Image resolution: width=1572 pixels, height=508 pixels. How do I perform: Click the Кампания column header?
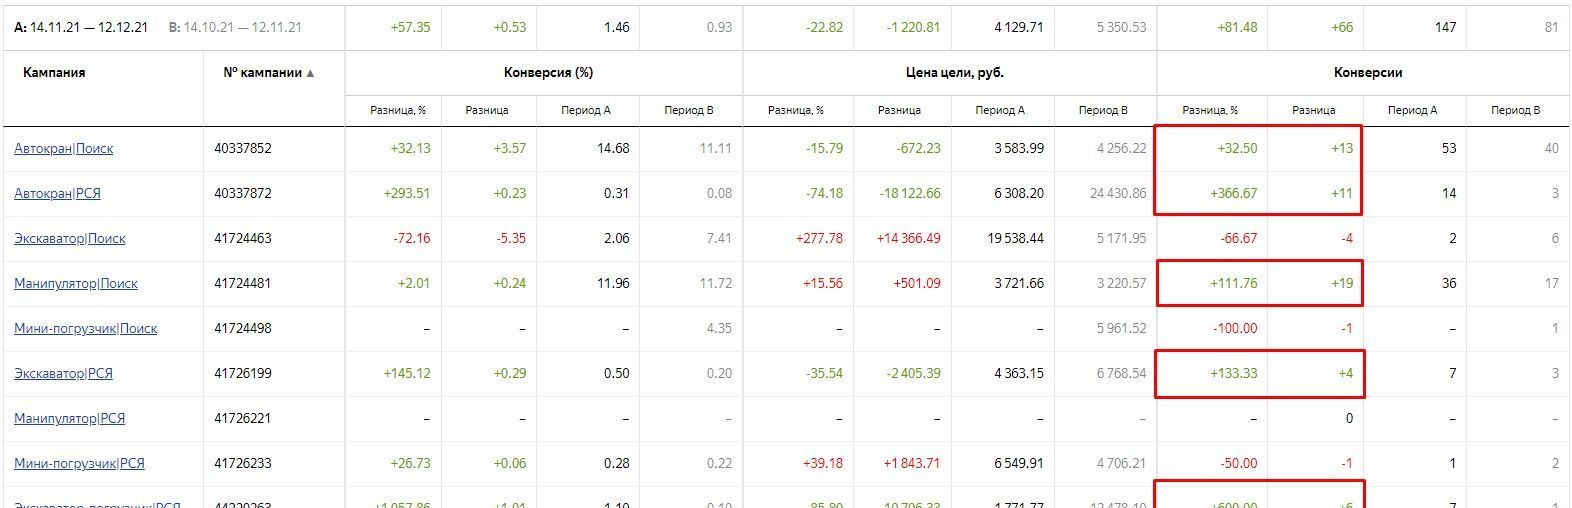point(54,73)
